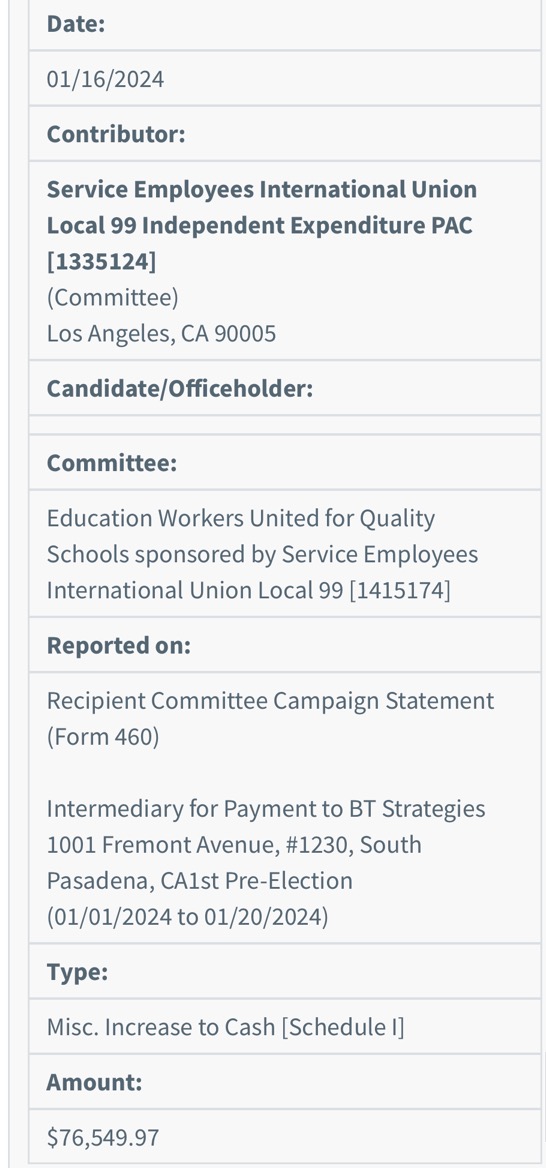Click the Type label row
This screenshot has height=1174, width=546.
(x=285, y=972)
